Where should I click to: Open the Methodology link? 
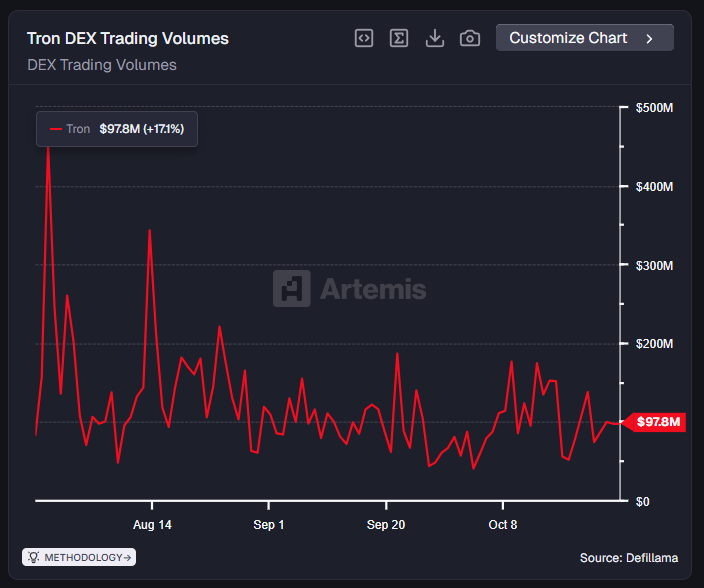[79, 557]
